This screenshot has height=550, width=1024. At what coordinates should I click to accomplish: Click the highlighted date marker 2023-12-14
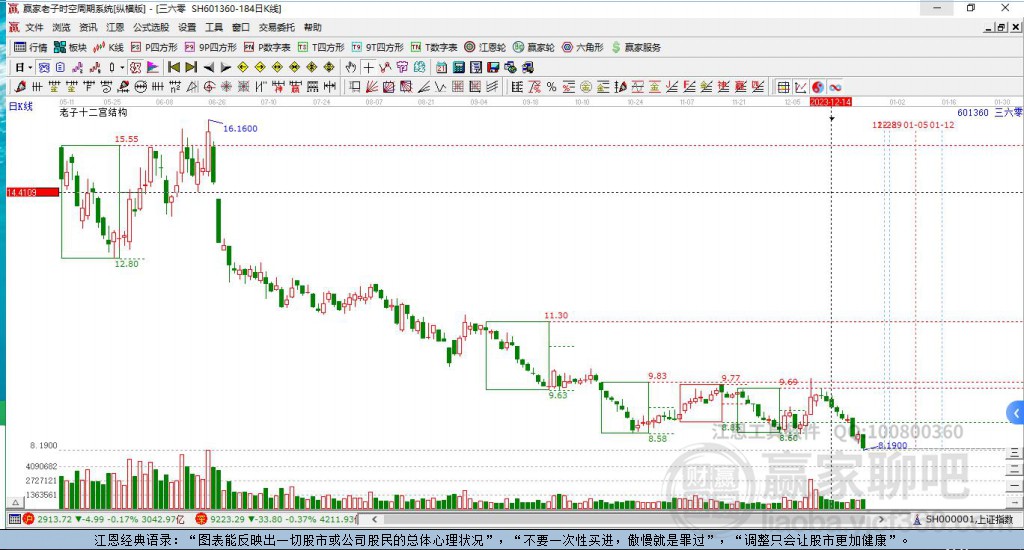[830, 102]
